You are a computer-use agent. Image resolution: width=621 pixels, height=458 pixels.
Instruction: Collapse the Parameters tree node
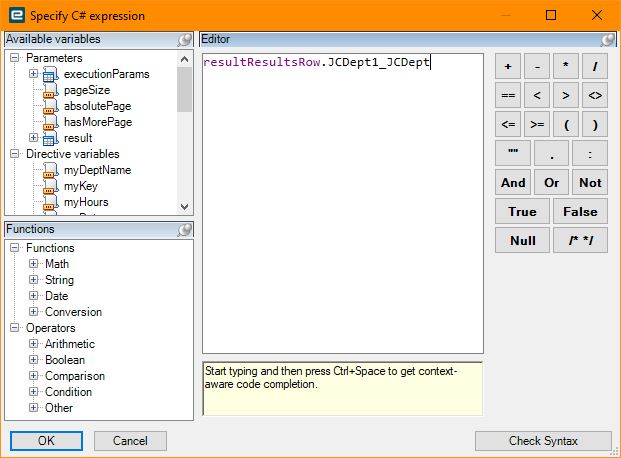click(15, 58)
